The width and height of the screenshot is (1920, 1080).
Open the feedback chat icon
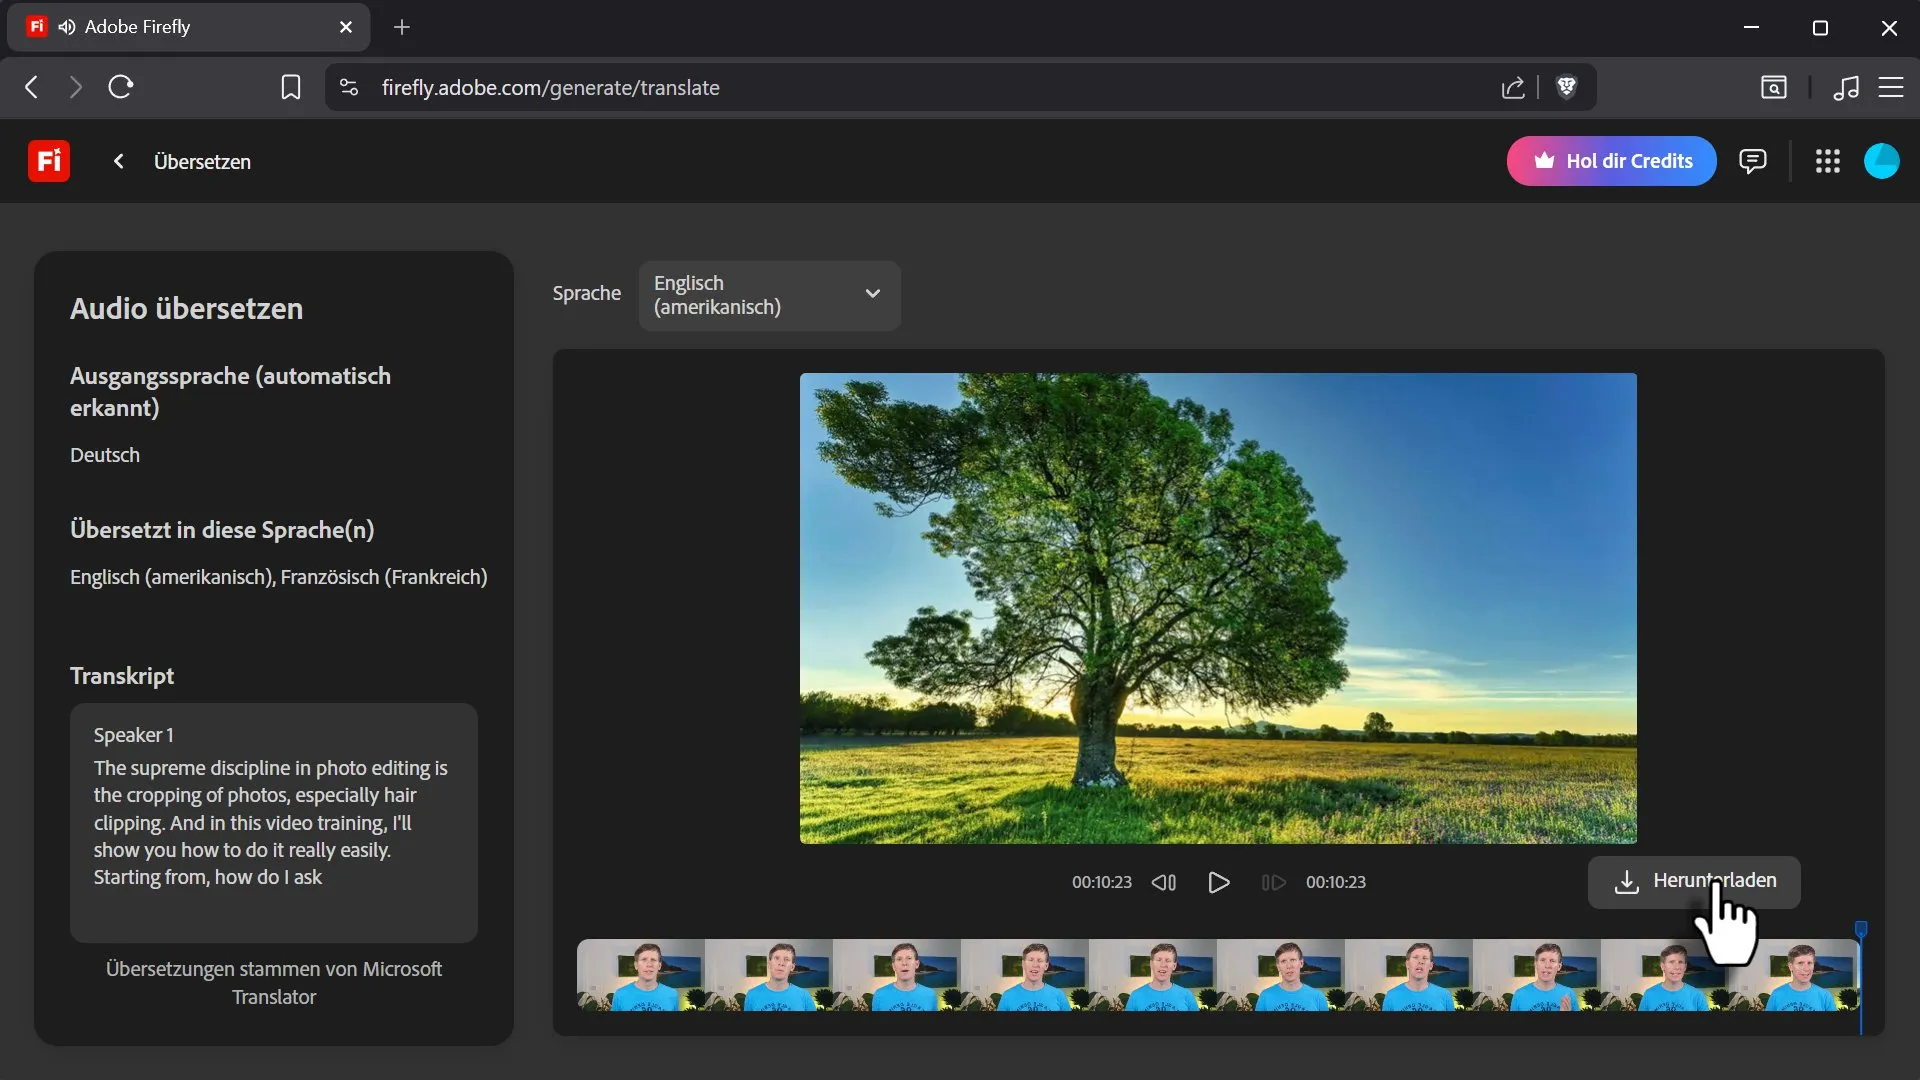coord(1752,161)
